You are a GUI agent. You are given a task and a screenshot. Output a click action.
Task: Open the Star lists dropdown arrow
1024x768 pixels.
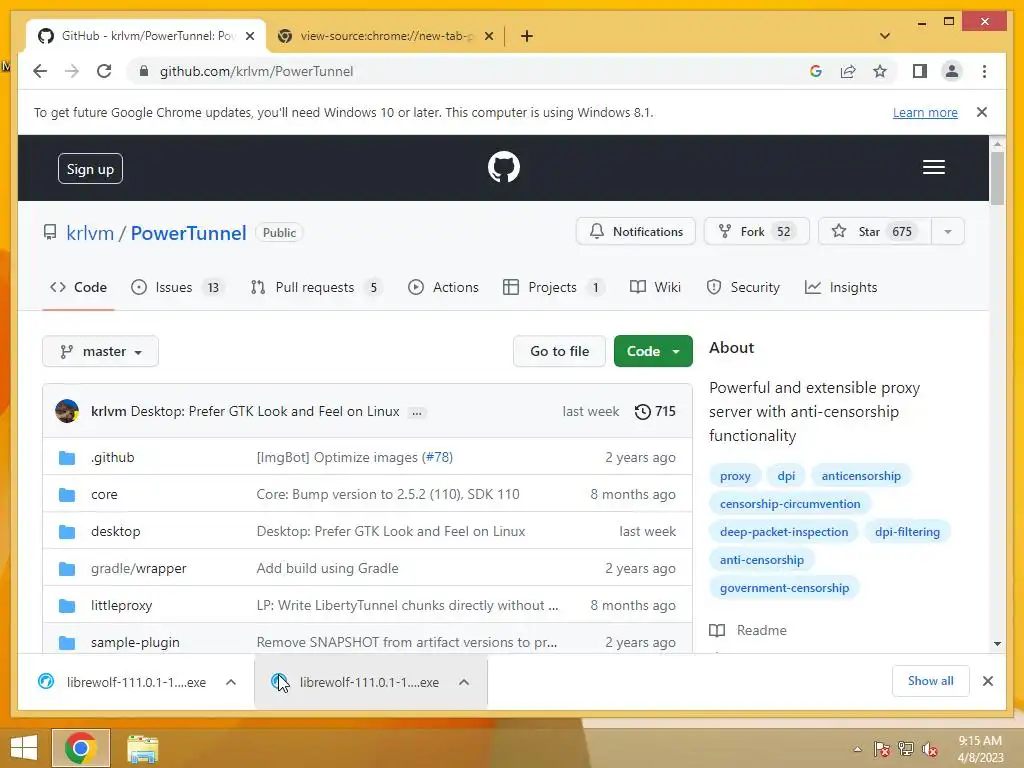point(948,232)
